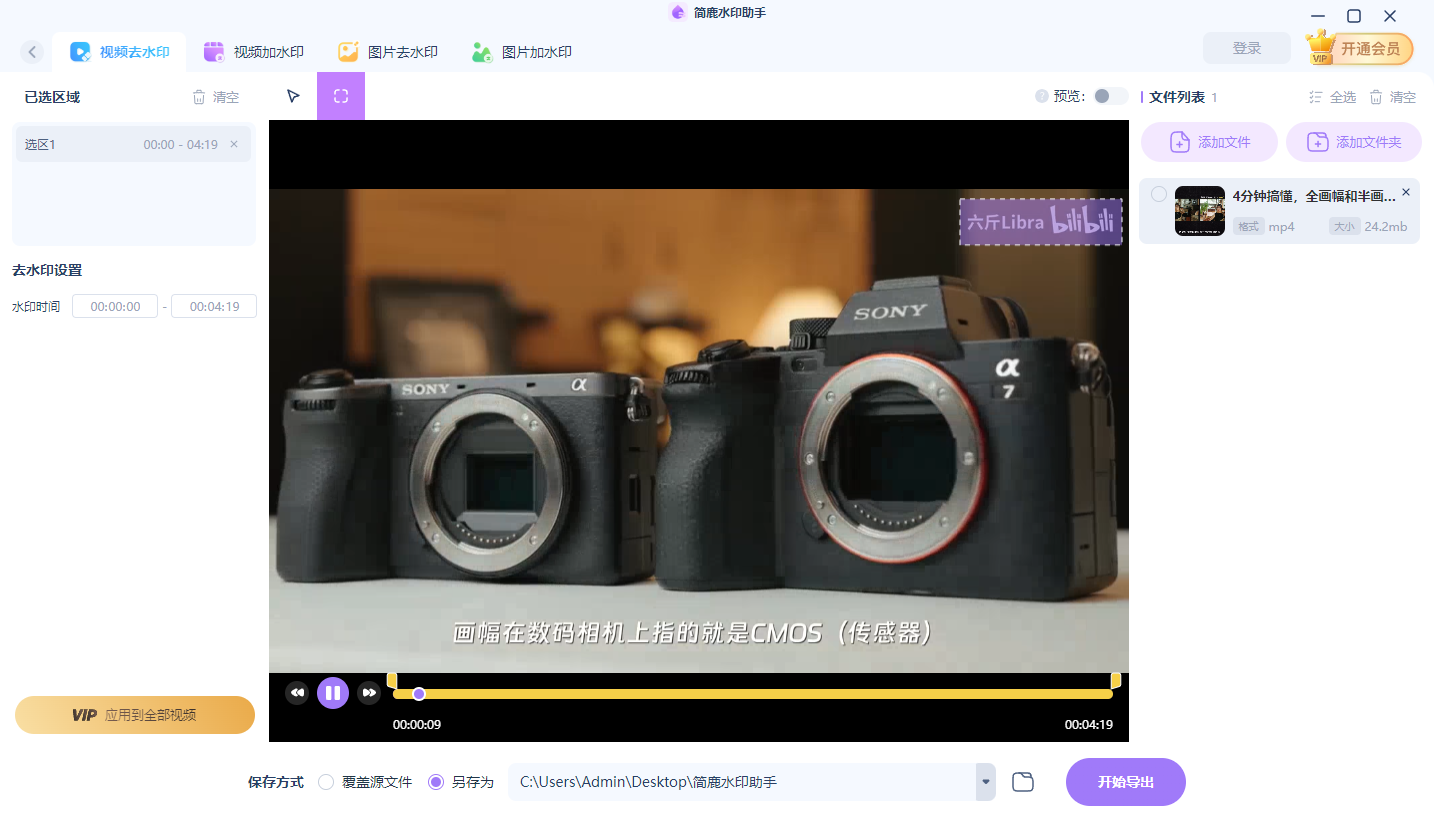Click the fast-forward playback button
The image size is (1434, 822).
(x=370, y=693)
